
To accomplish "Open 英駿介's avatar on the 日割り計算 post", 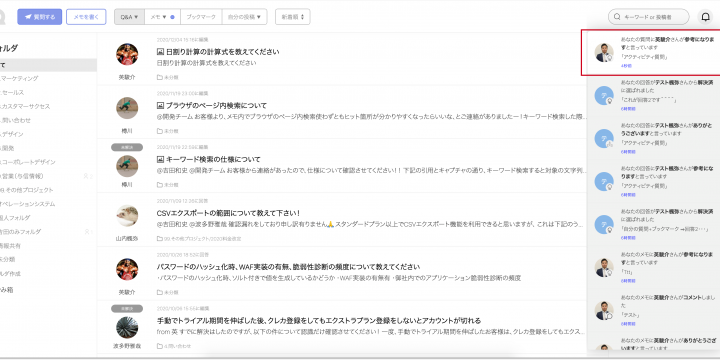I will pos(127,54).
